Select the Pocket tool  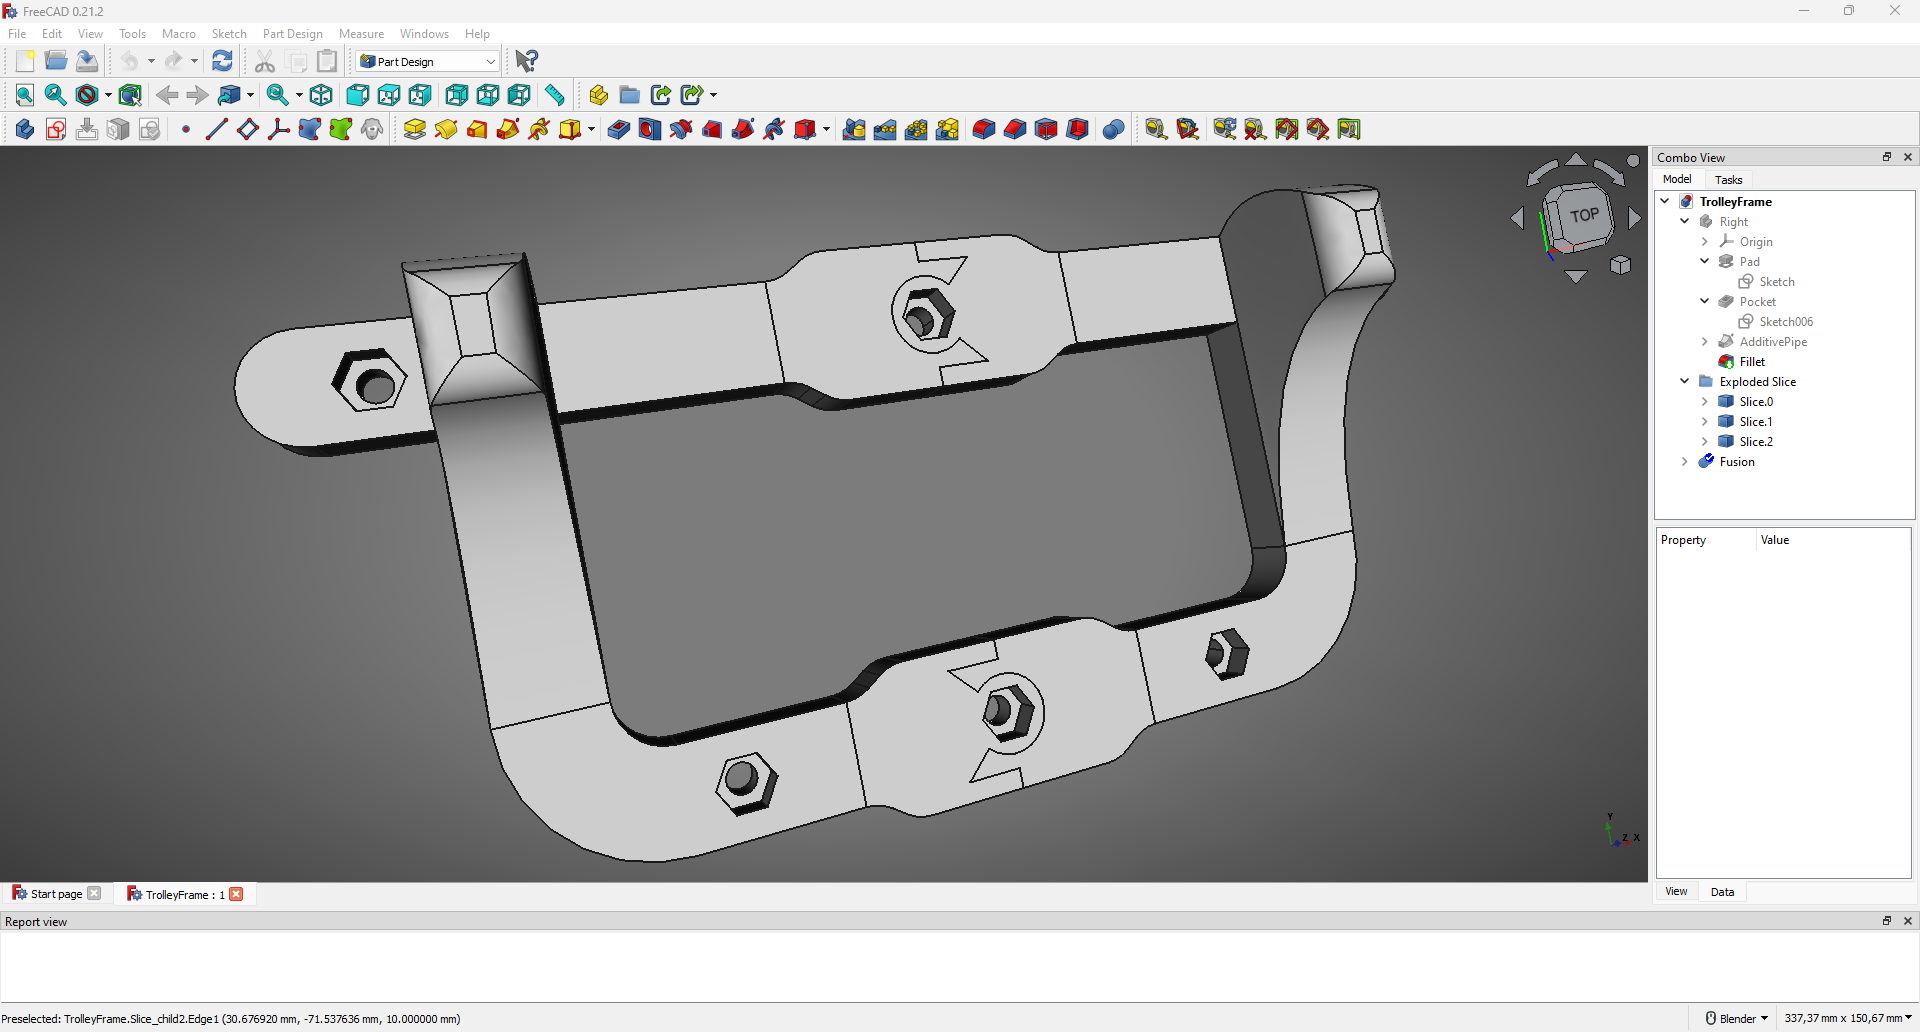pyautogui.click(x=619, y=129)
